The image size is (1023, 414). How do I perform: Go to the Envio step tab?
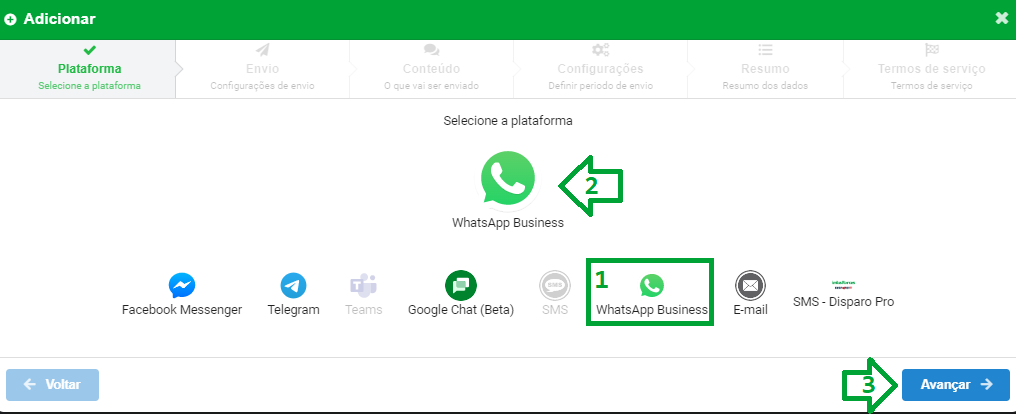262,69
